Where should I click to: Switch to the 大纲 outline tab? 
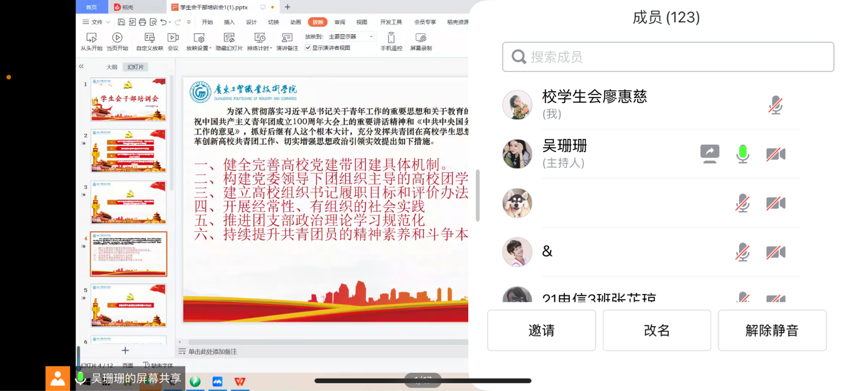coord(112,67)
